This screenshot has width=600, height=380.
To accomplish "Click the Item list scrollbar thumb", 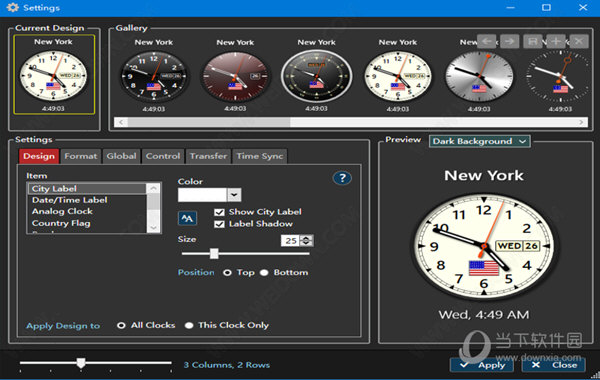I will [x=154, y=201].
